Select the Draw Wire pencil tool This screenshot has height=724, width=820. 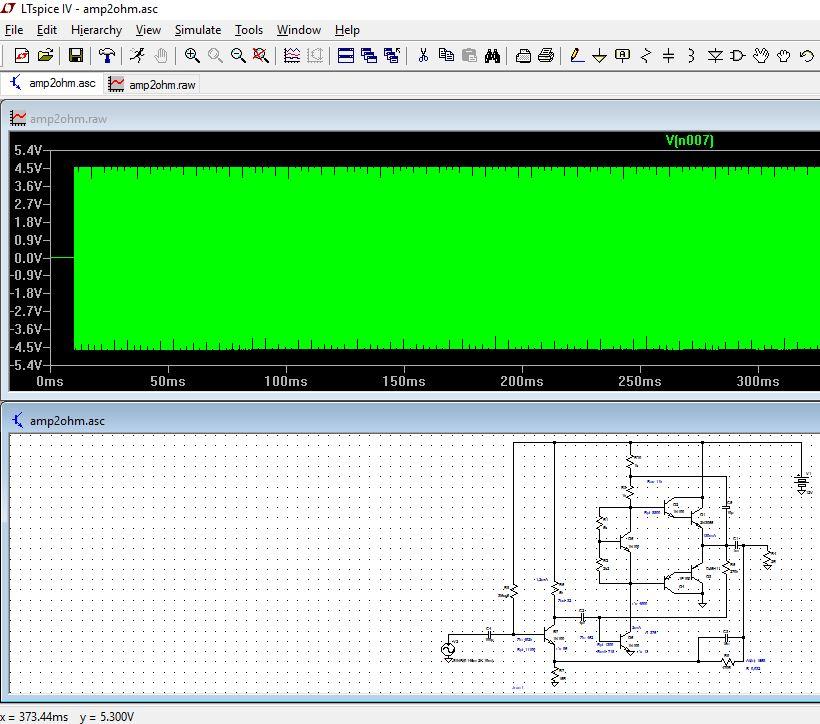click(x=577, y=55)
